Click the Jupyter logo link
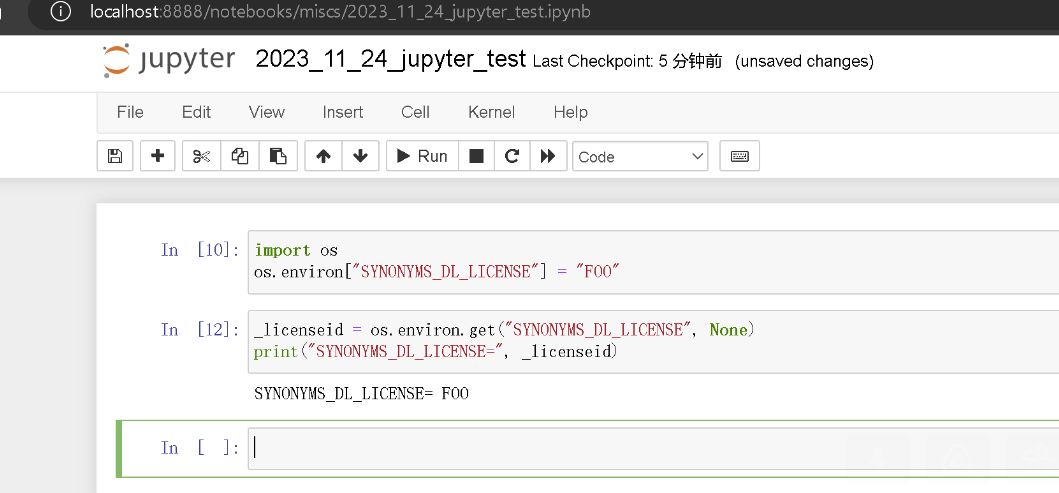The image size is (1059, 493). (168, 60)
